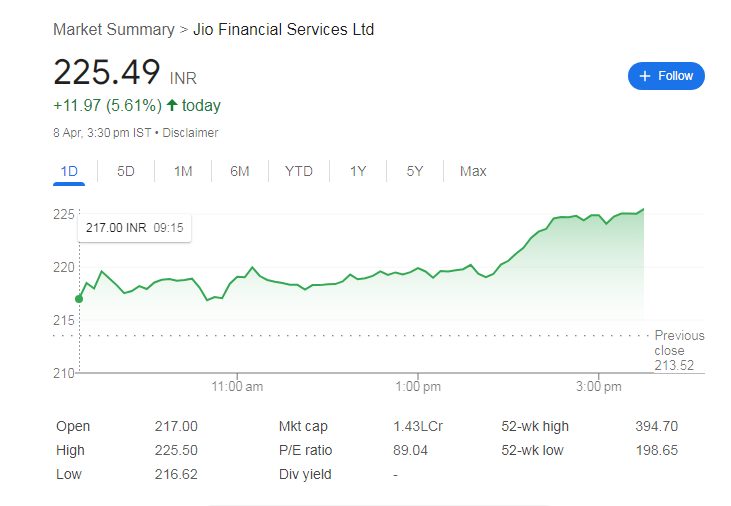Select the 1D time range tab
The height and width of the screenshot is (506, 731).
click(69, 171)
